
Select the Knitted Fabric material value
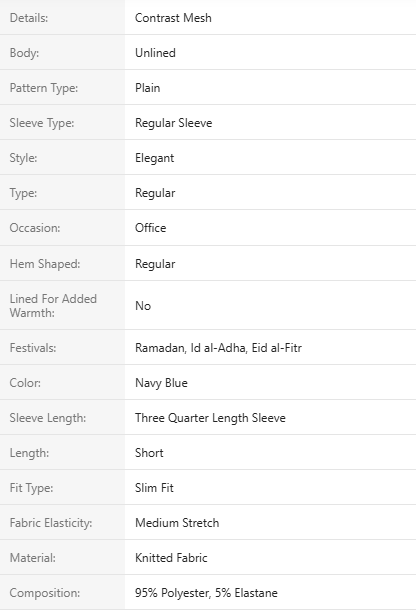tap(171, 558)
